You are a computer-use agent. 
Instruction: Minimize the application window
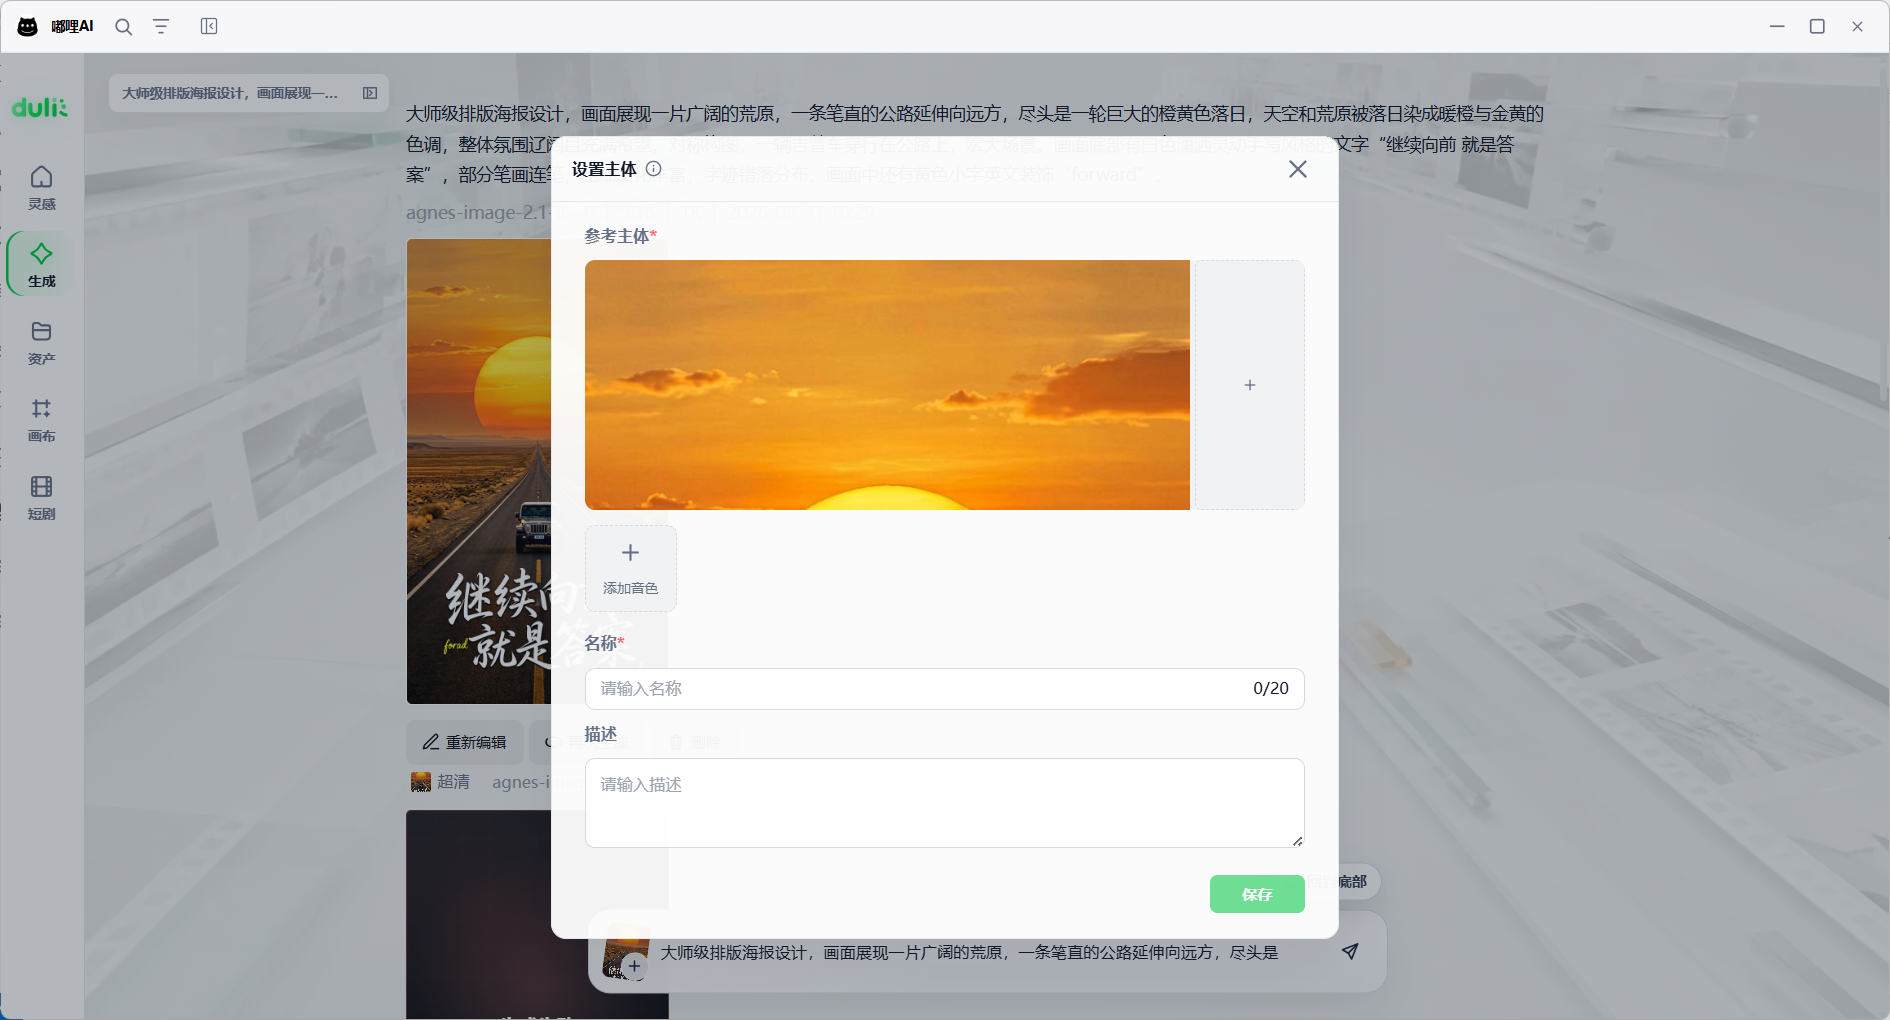[x=1777, y=27]
